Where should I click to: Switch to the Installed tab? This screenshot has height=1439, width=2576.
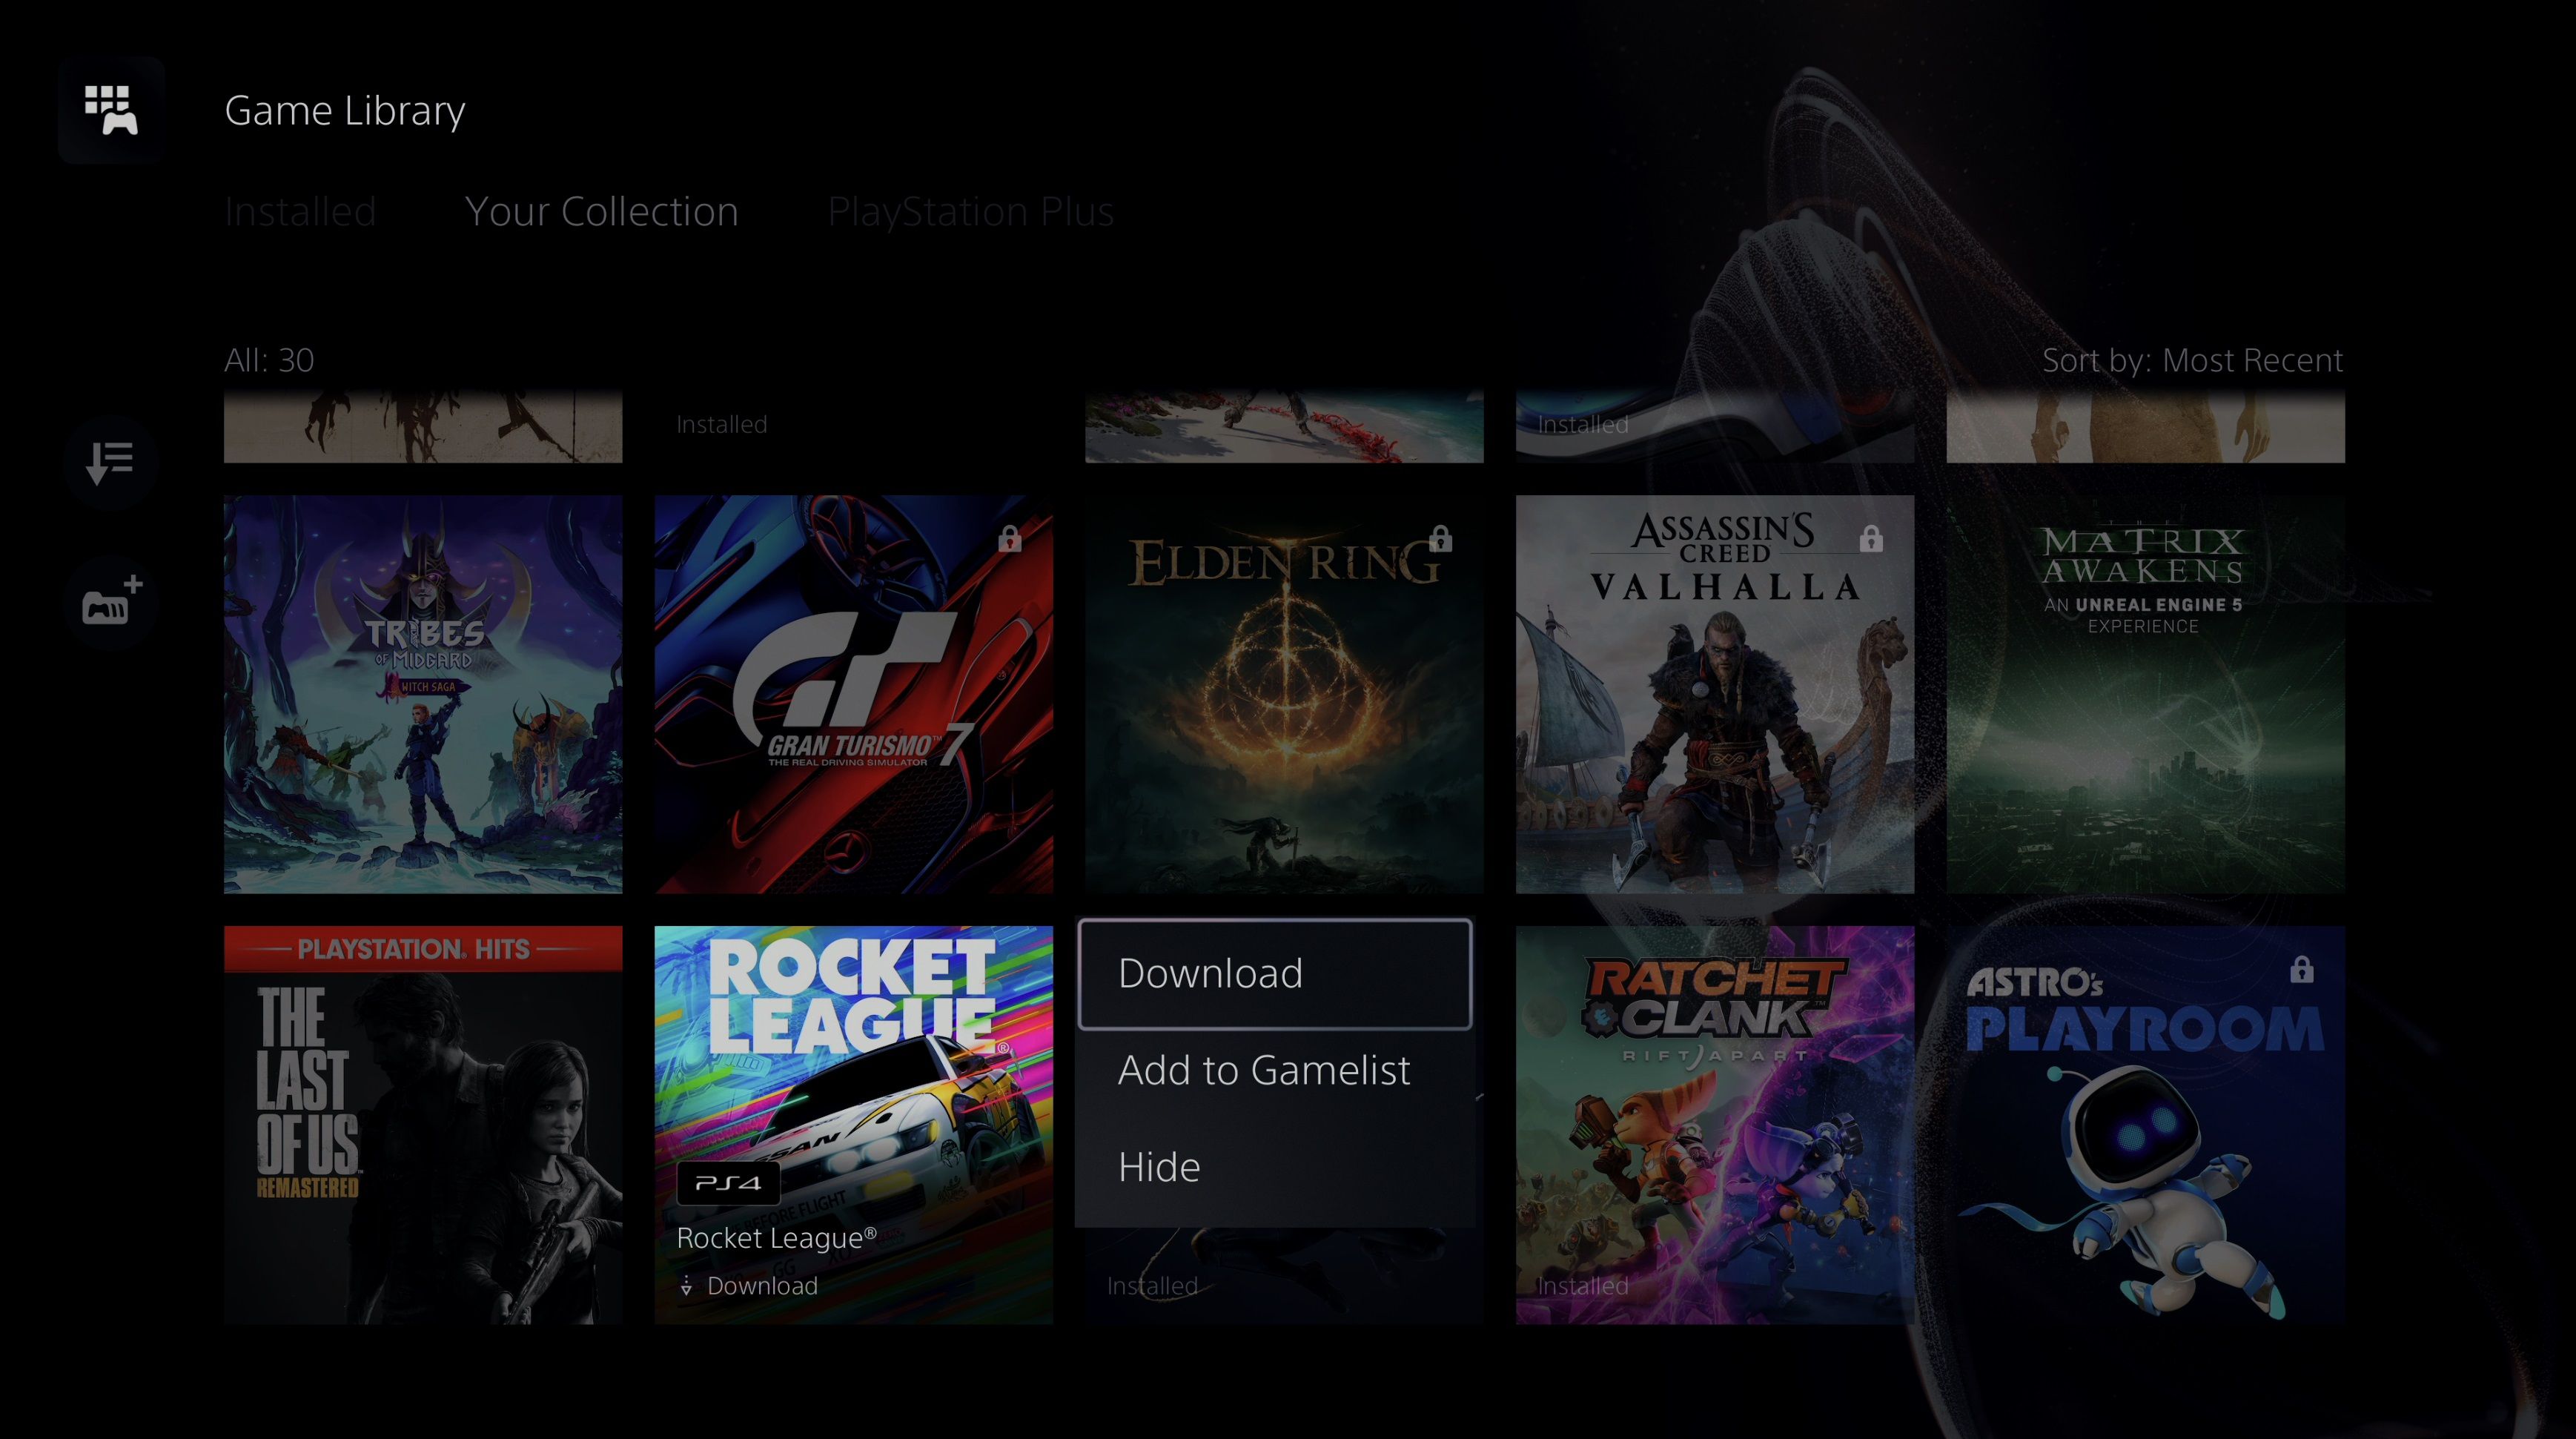(299, 211)
